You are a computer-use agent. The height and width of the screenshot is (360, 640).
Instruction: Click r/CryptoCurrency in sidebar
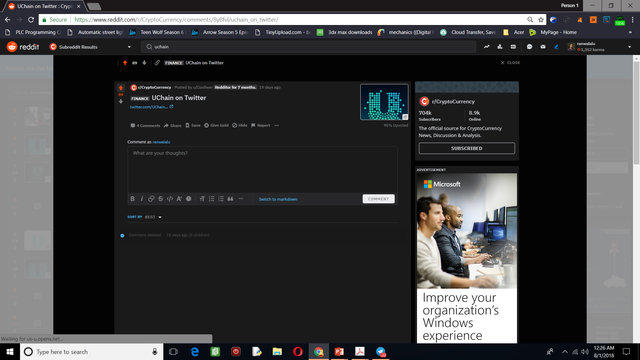pos(453,102)
